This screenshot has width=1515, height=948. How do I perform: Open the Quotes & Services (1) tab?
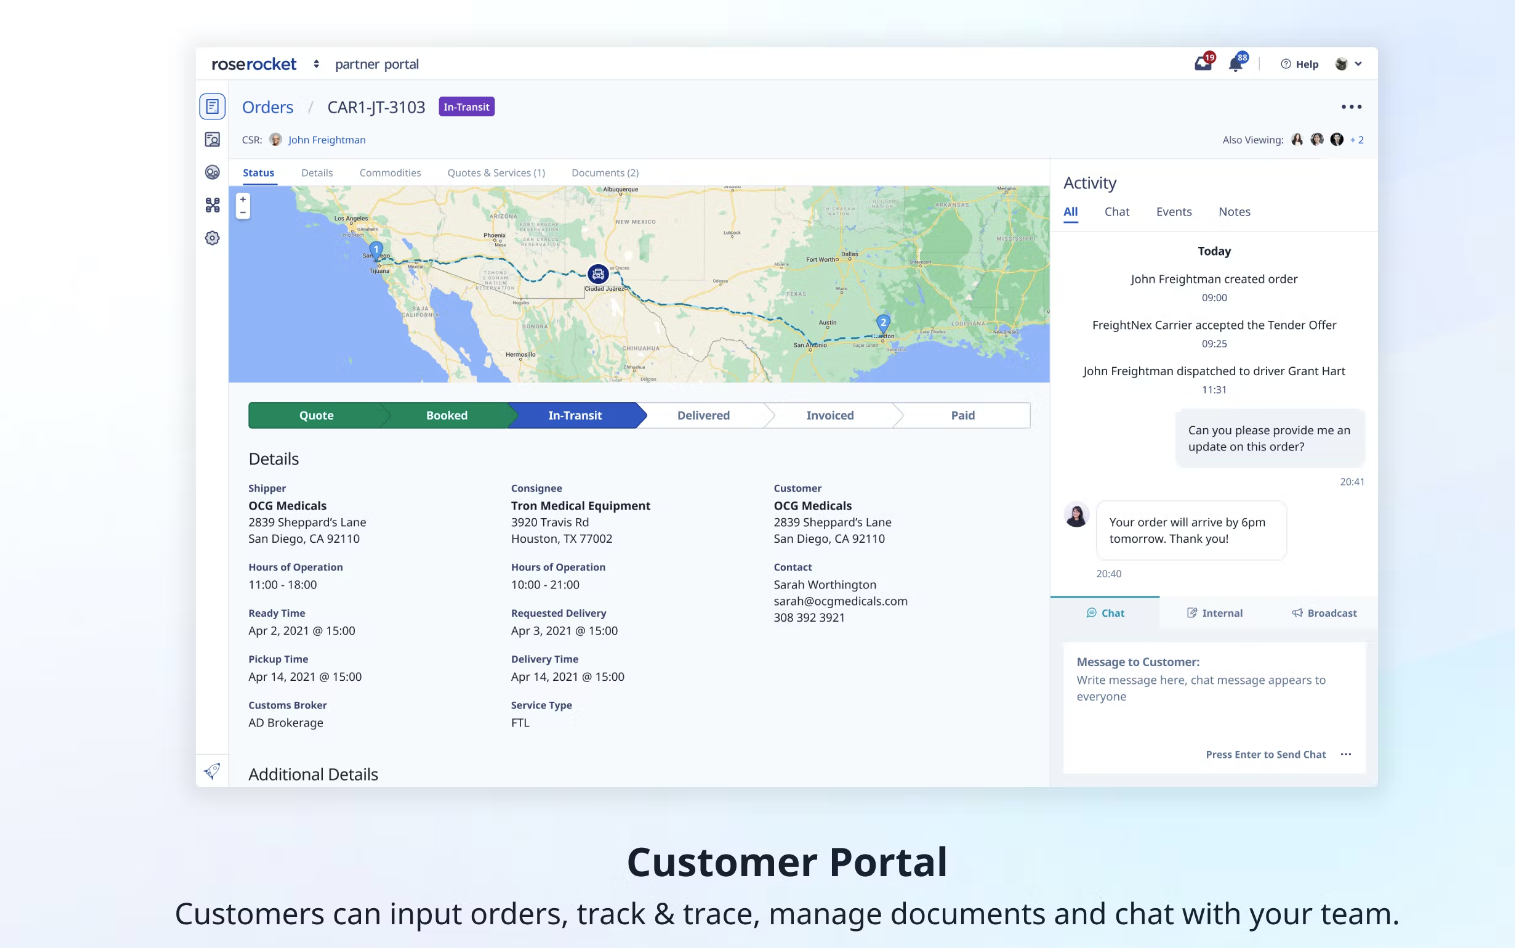[496, 173]
